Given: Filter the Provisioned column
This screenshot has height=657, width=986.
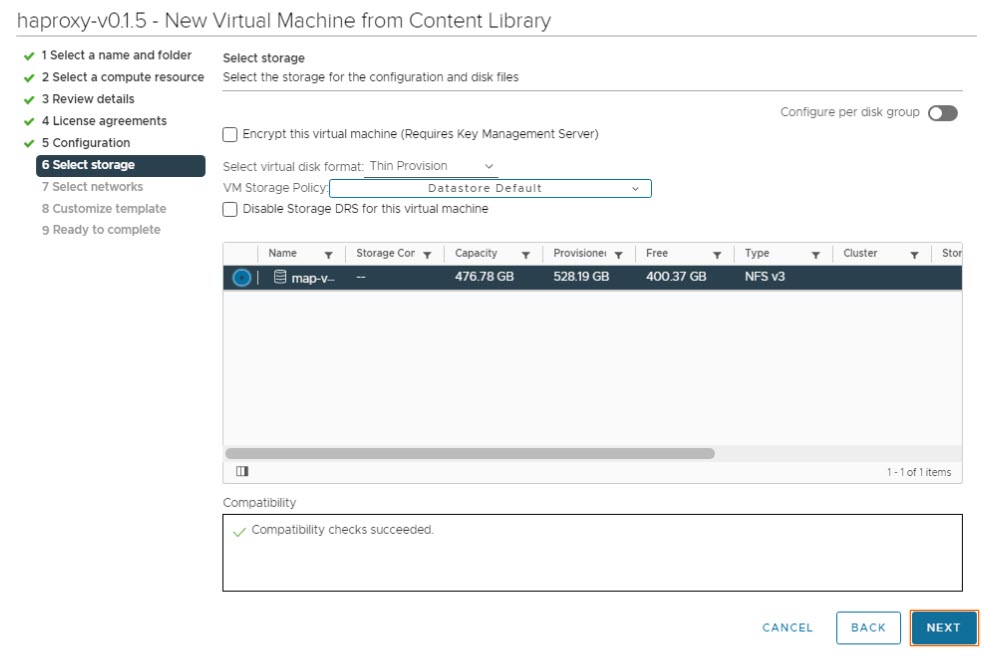Looking at the screenshot, I should coord(618,255).
